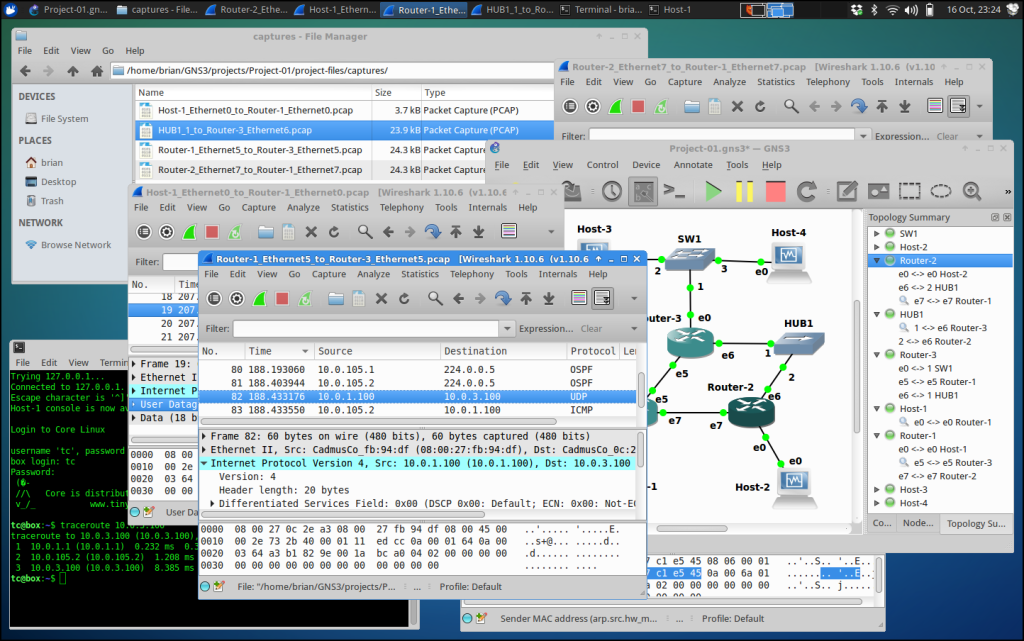This screenshot has width=1024, height=641.
Task: Expand Host-4 in Topology Summary
Action: pos(877,503)
